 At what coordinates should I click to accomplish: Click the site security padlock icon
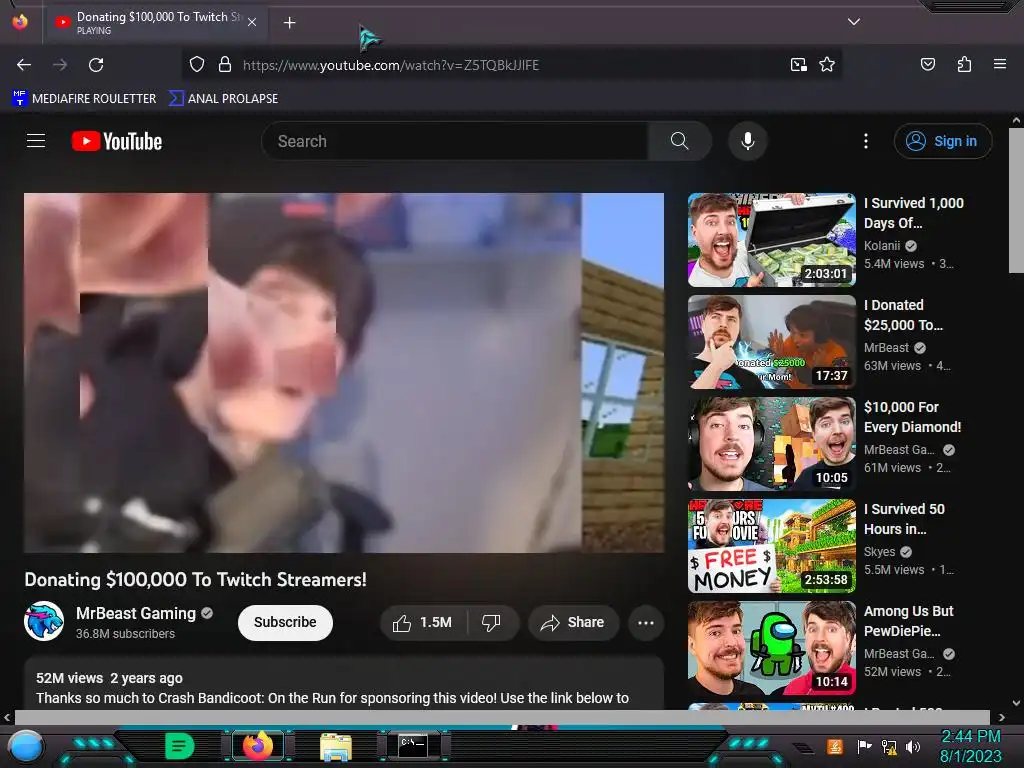[225, 64]
